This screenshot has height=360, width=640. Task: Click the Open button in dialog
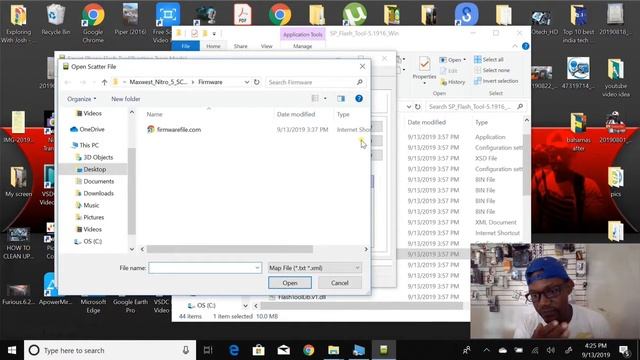click(290, 283)
